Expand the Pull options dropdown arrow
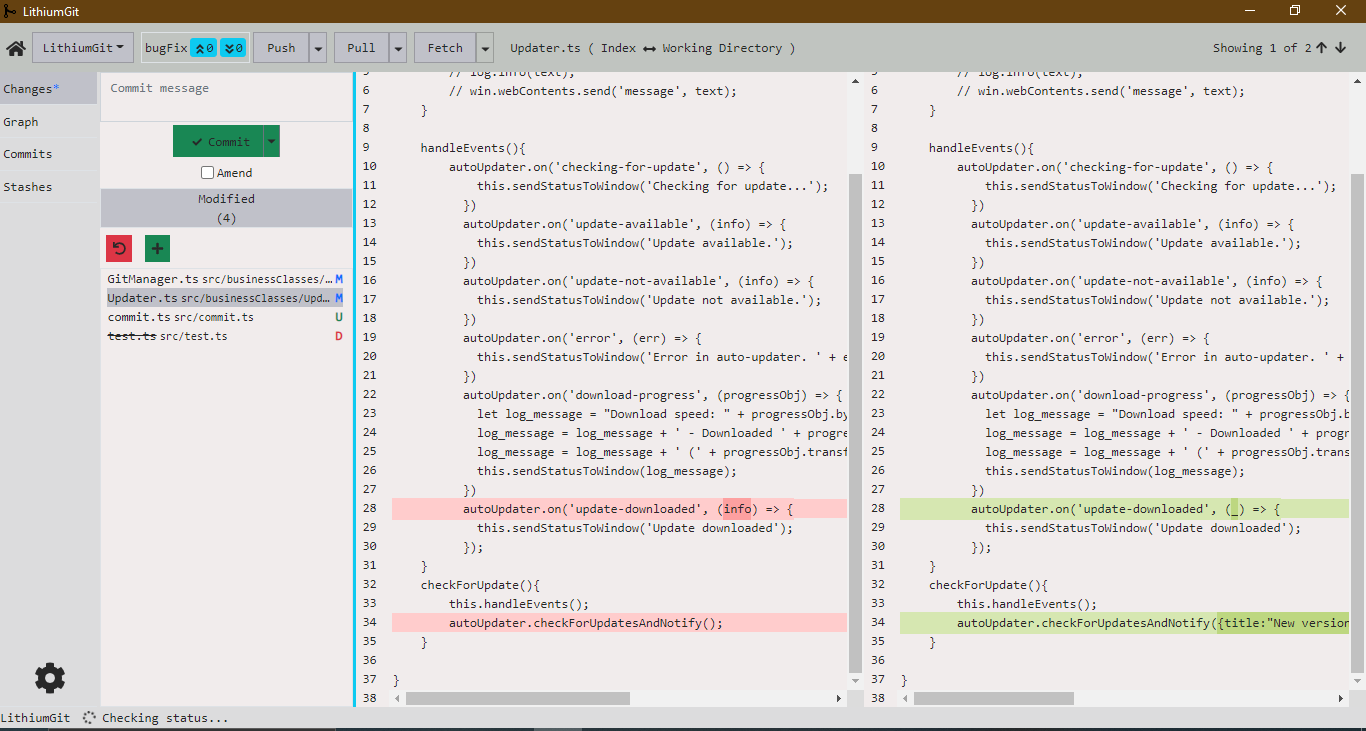 coord(398,48)
